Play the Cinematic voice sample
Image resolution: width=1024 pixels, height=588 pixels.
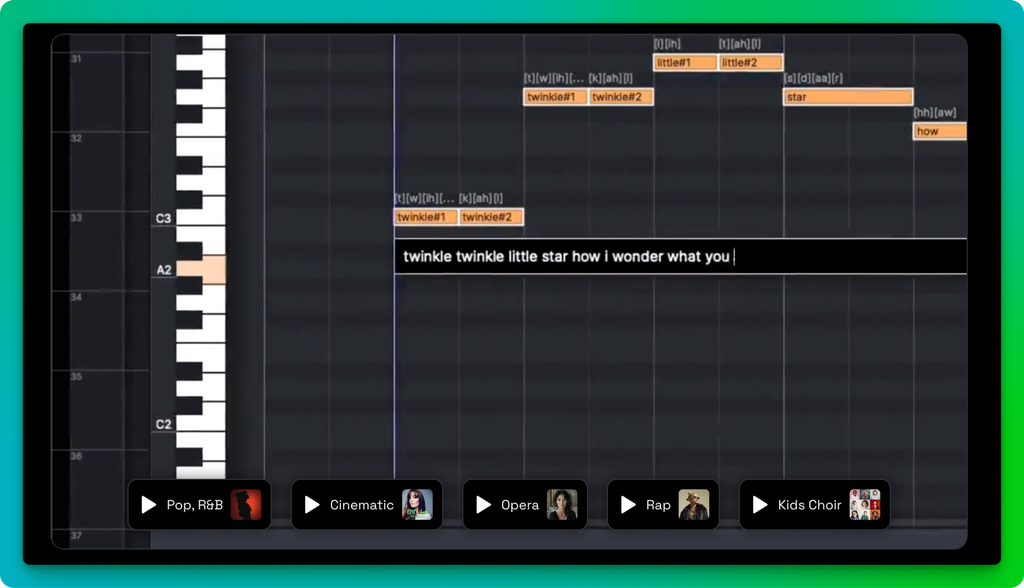(x=312, y=505)
